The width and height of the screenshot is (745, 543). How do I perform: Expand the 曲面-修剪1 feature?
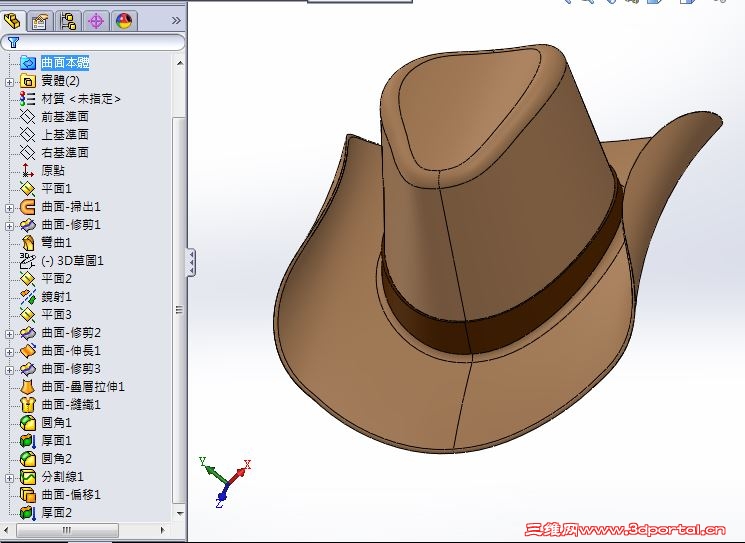pyautogui.click(x=9, y=226)
